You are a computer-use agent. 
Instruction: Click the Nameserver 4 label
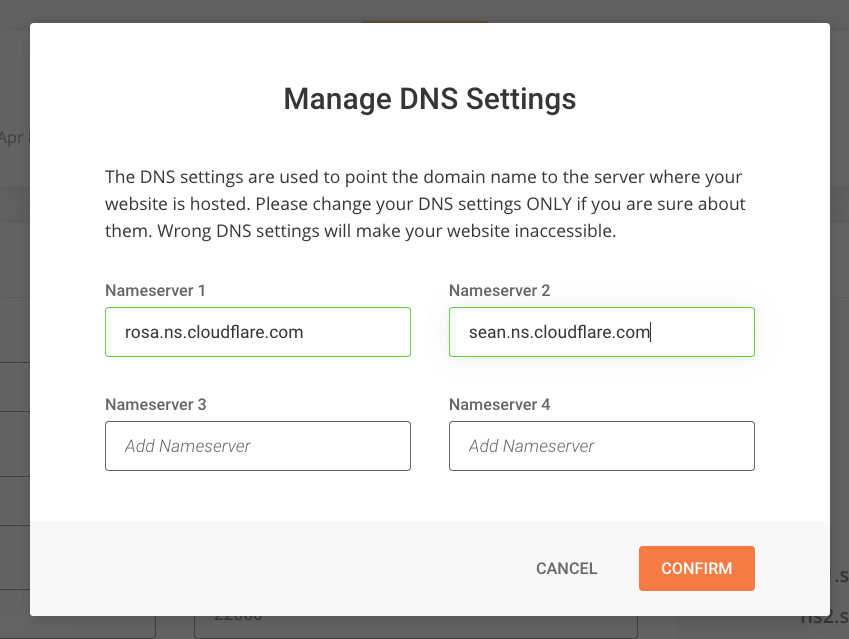(x=499, y=405)
